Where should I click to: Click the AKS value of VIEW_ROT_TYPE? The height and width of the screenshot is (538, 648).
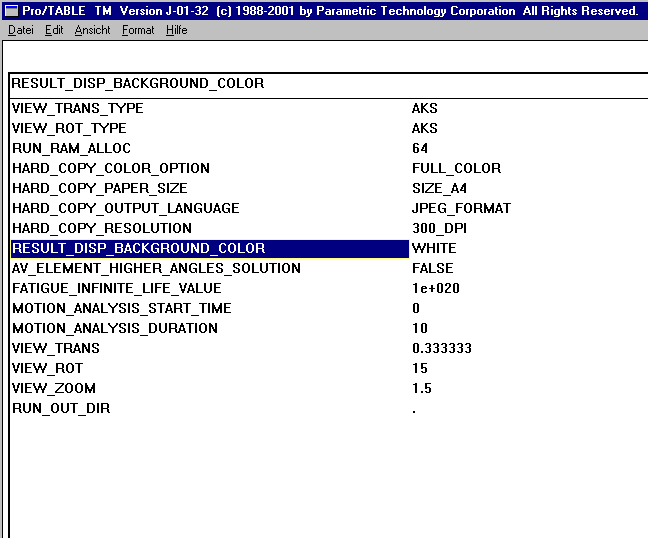click(x=424, y=128)
